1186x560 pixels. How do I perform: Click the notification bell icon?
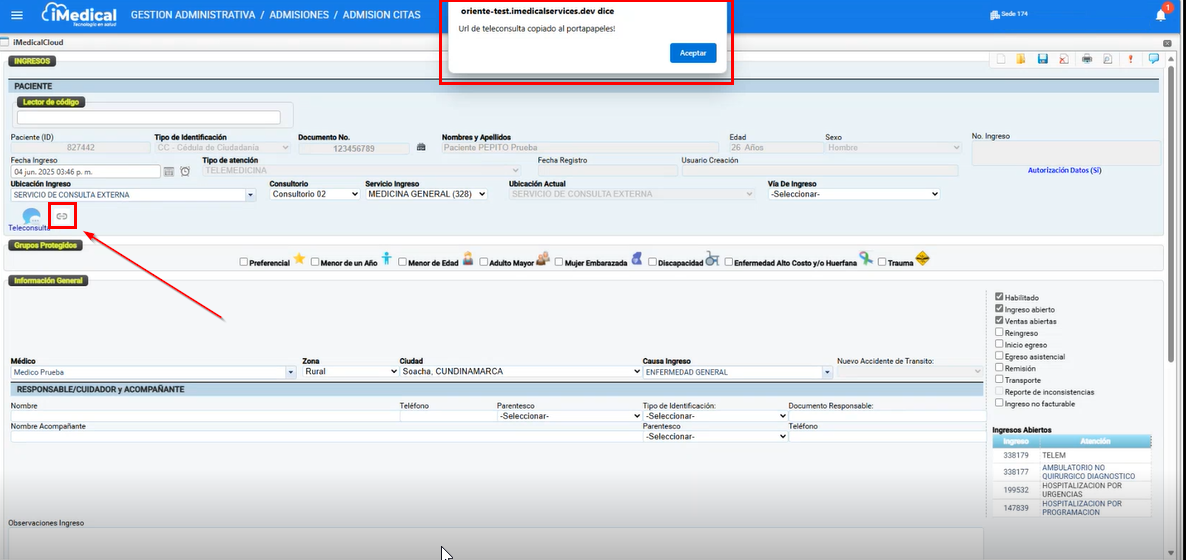coord(1161,15)
